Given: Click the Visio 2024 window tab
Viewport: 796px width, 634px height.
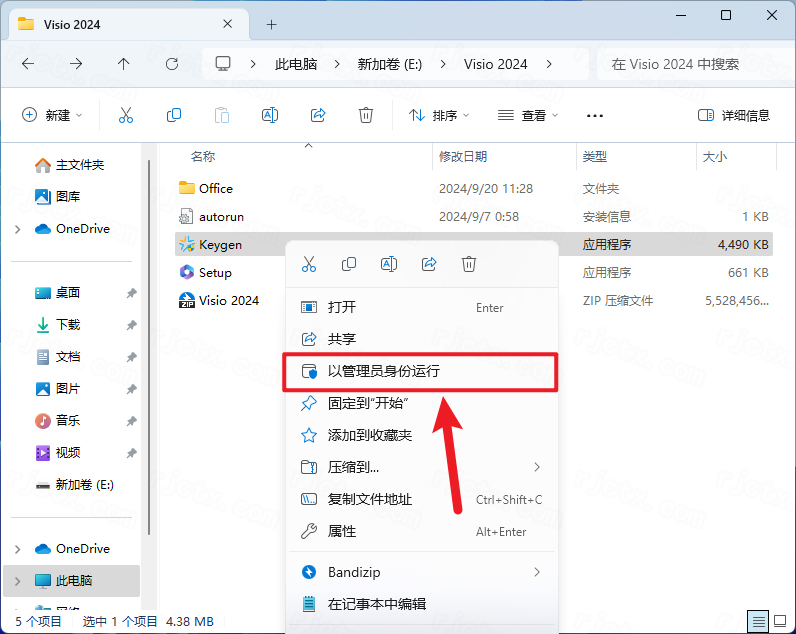Looking at the screenshot, I should [x=129, y=24].
